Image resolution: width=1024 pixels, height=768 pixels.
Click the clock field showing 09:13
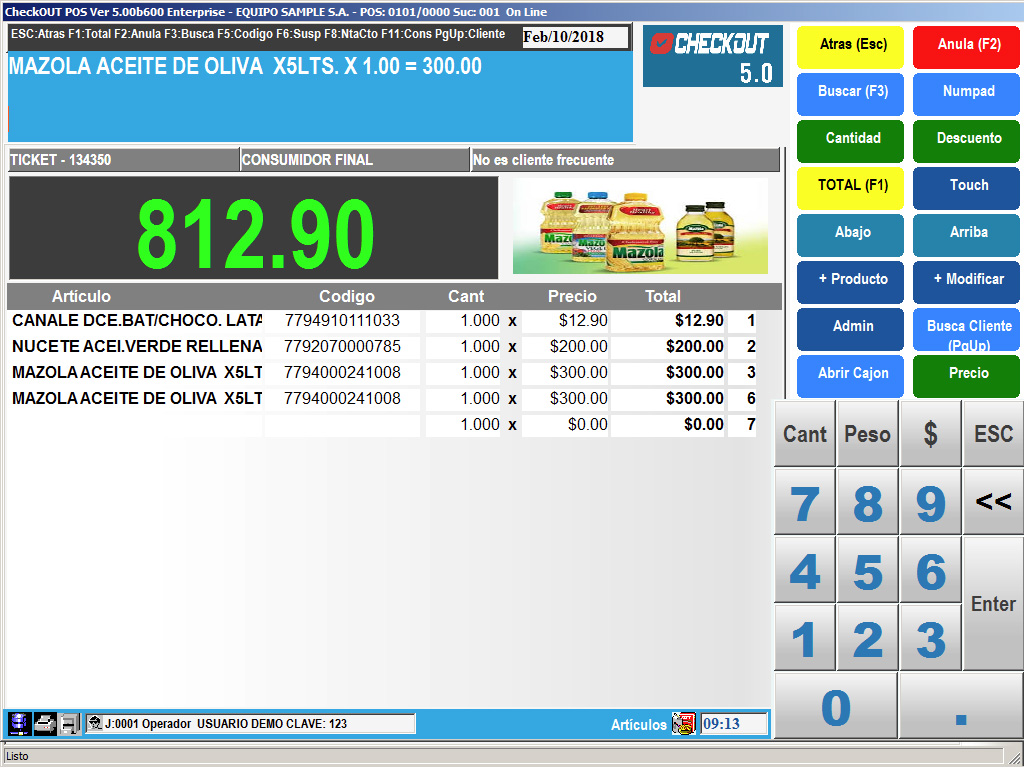pos(733,724)
